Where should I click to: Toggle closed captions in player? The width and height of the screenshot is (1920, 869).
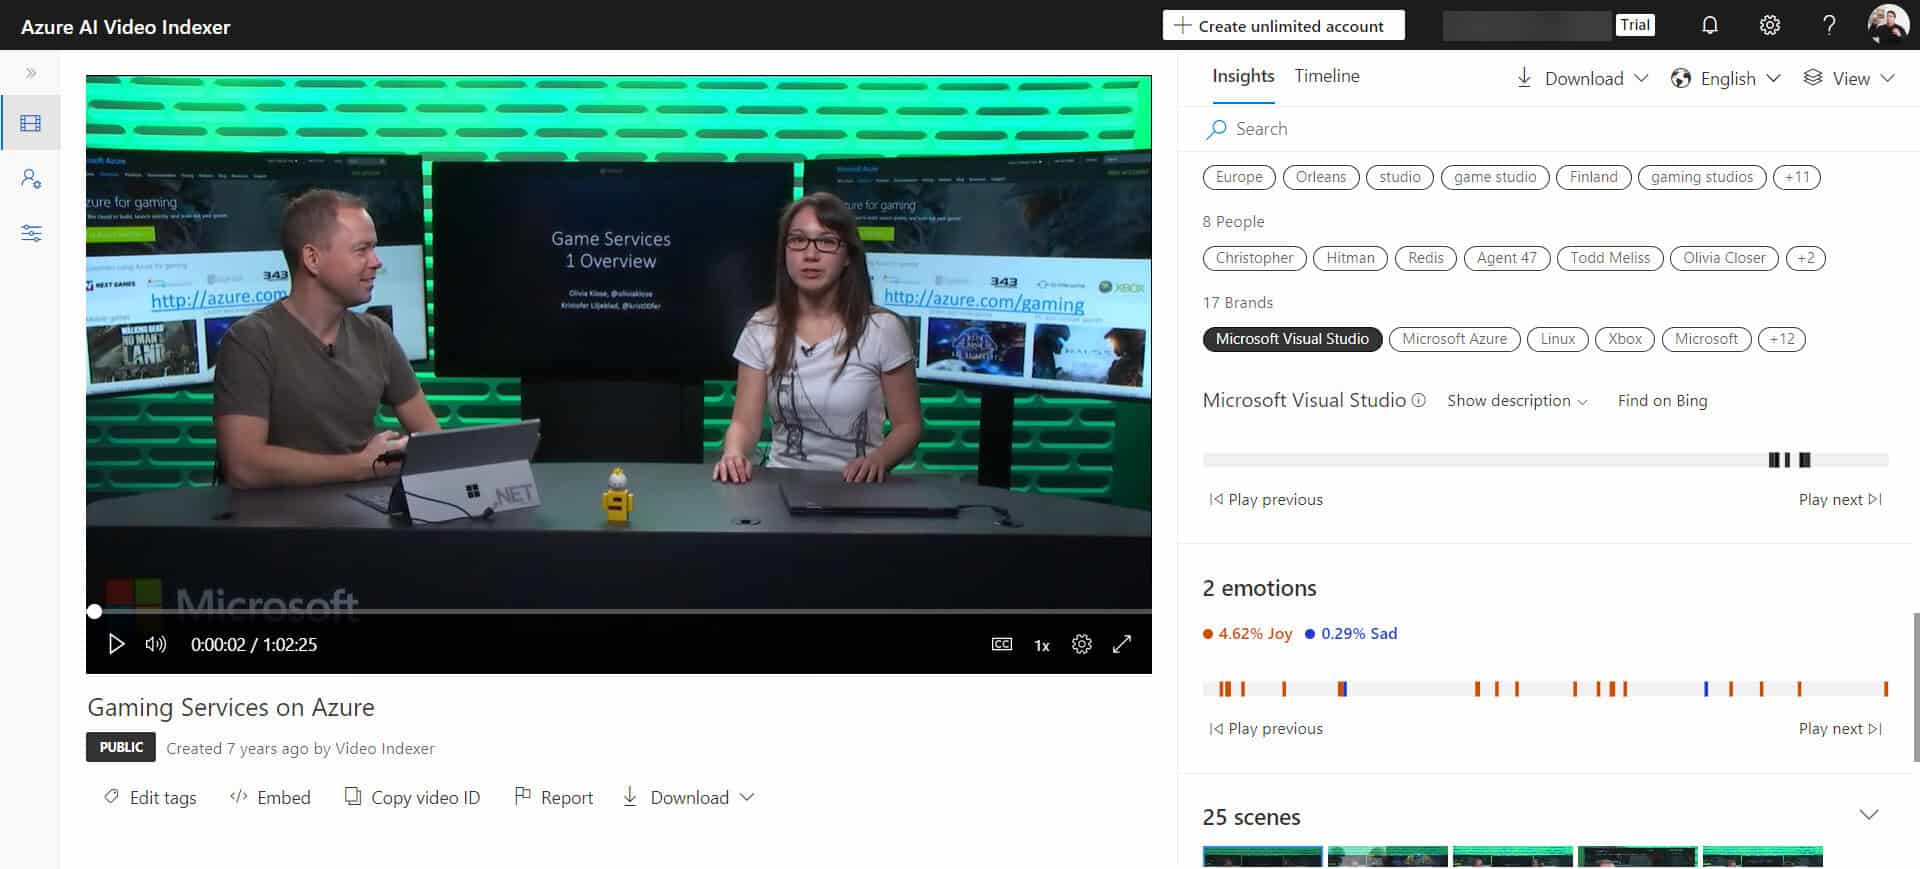click(x=1001, y=644)
